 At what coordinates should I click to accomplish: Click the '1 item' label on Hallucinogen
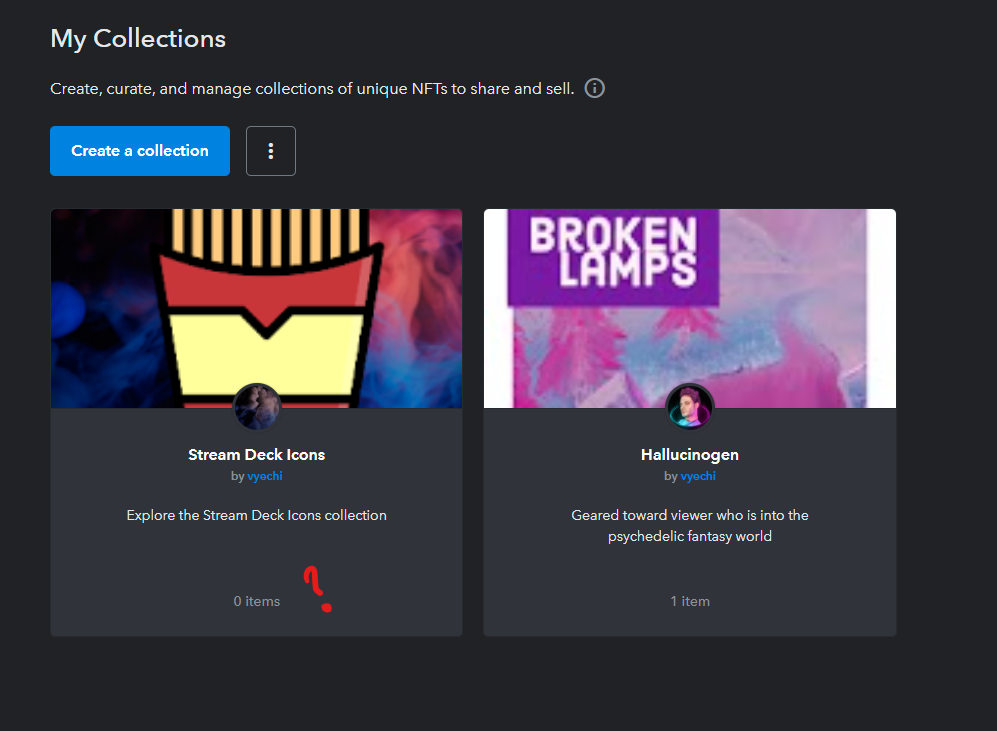[x=689, y=601]
